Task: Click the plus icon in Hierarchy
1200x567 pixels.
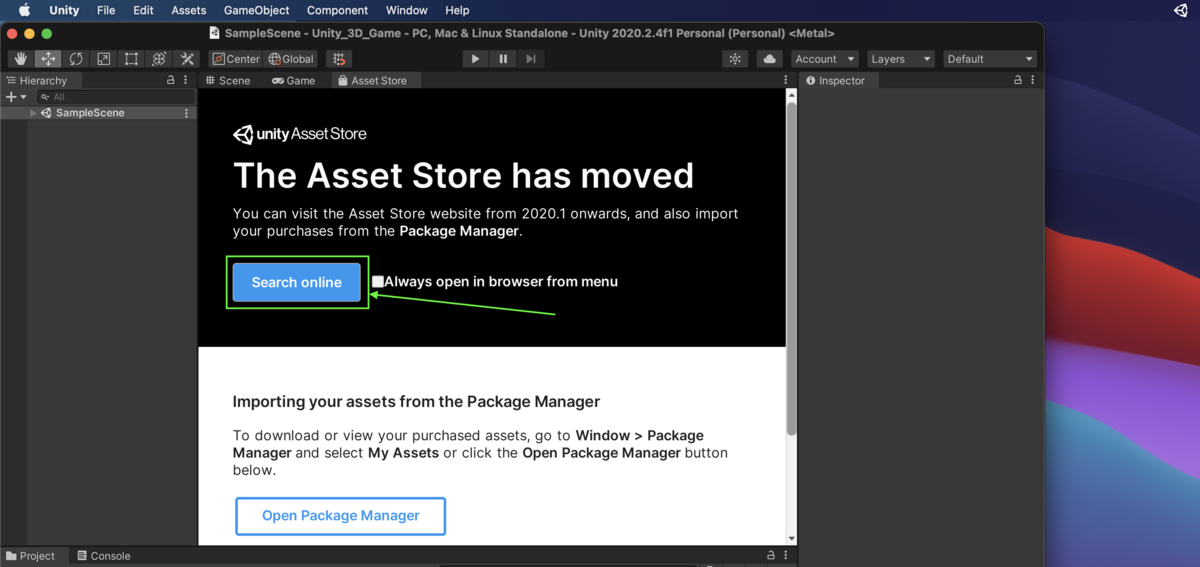Action: coord(11,97)
